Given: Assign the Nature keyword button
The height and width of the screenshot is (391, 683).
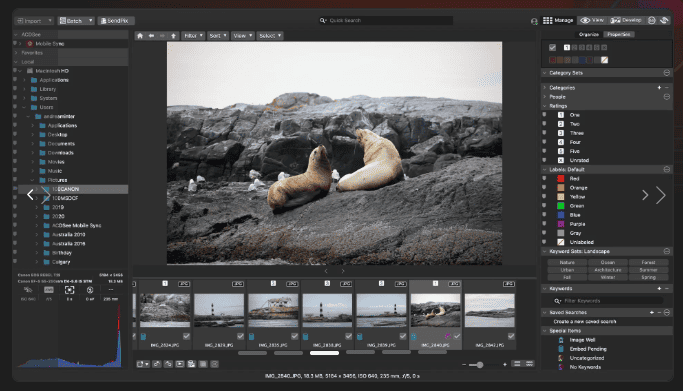Looking at the screenshot, I should 567,263.
